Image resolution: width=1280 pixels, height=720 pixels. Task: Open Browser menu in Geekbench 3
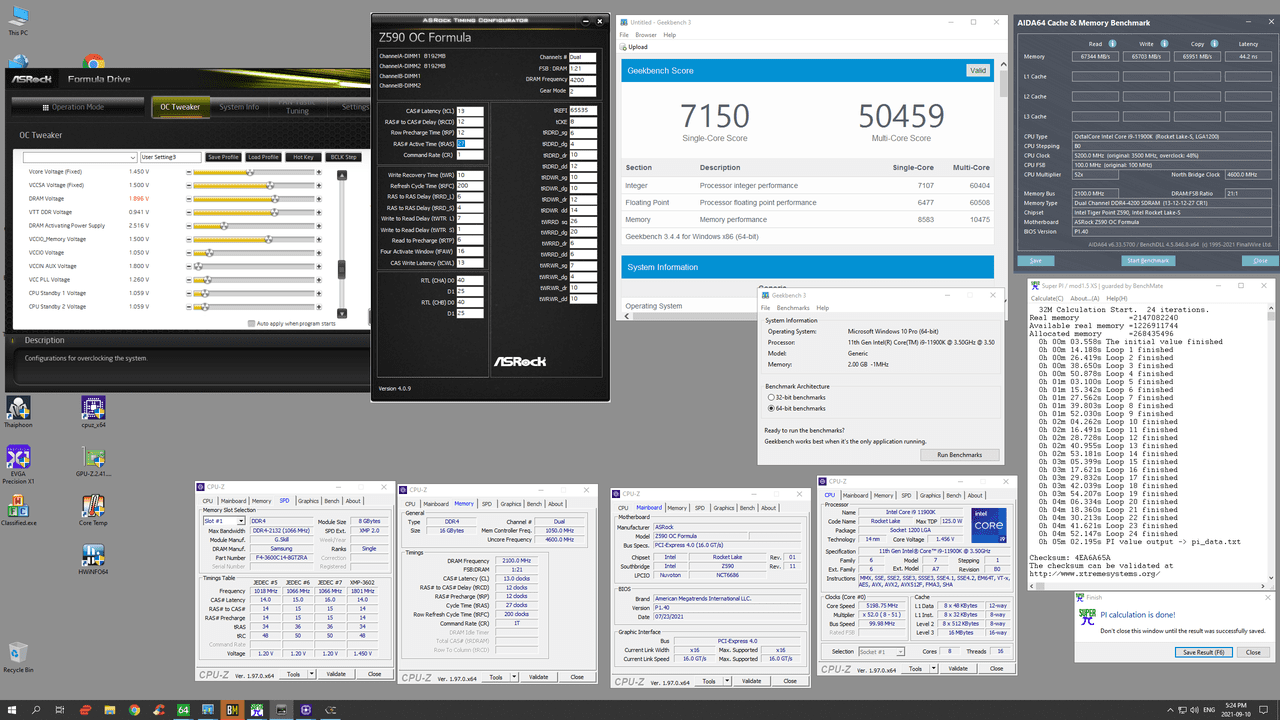(646, 35)
